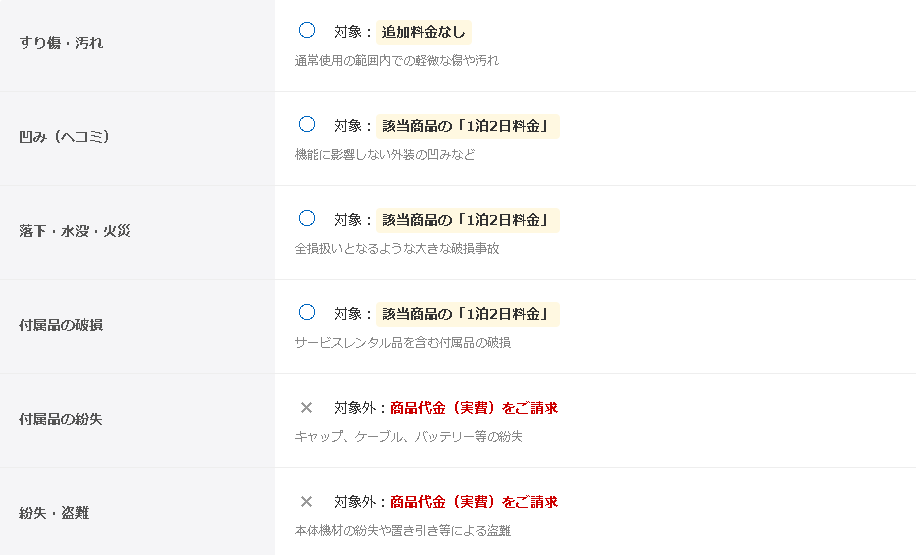This screenshot has height=555, width=916.
Task: Click the 1泊2日料金 highlight in the 落下・水没・火災 row
Action: (467, 220)
